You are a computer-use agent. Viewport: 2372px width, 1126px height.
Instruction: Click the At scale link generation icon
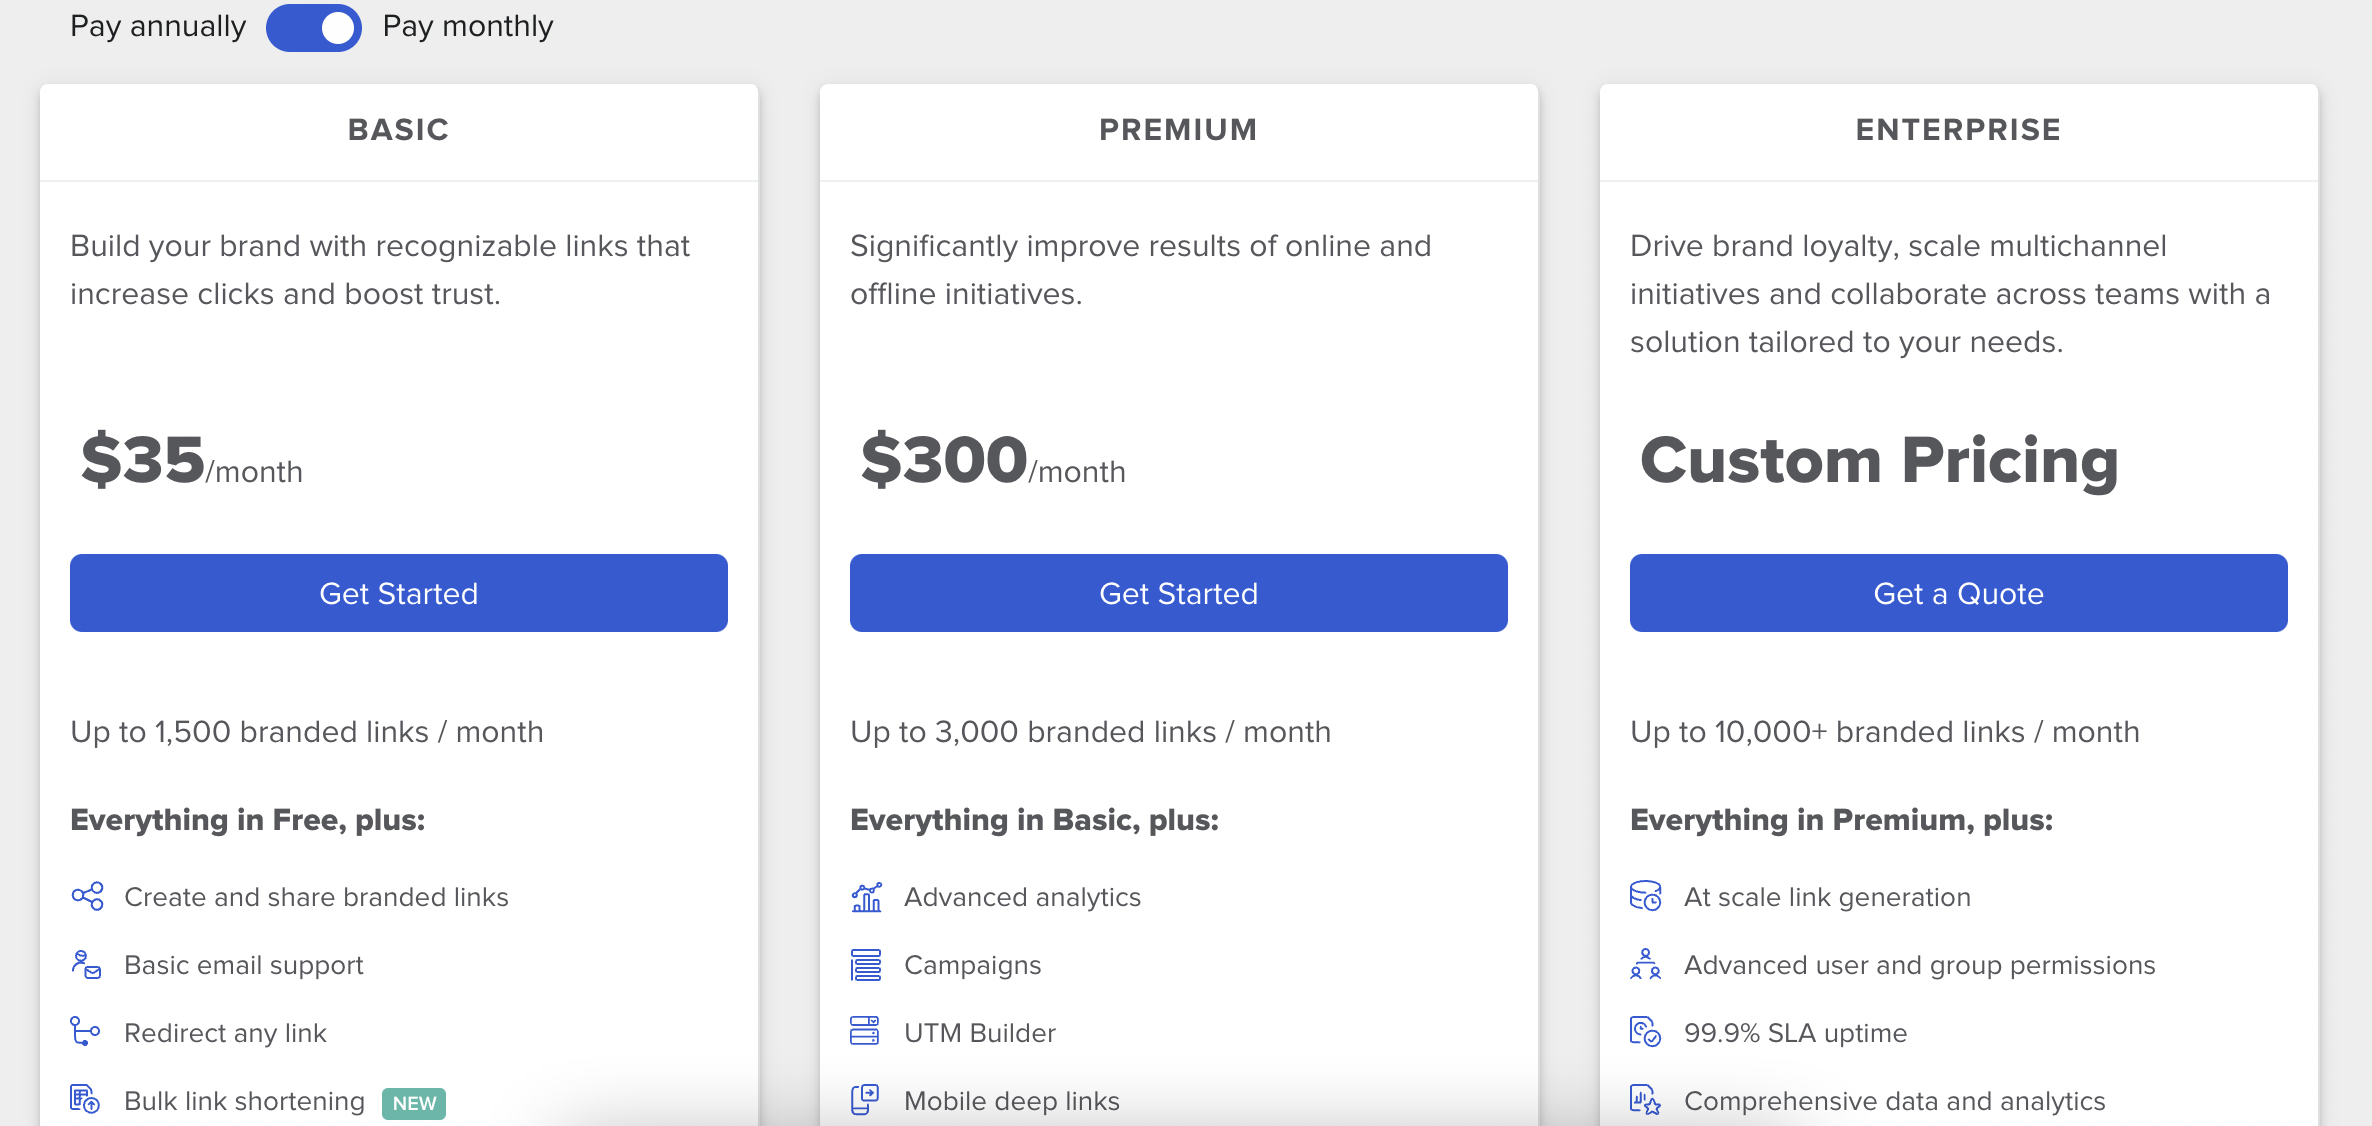1645,896
